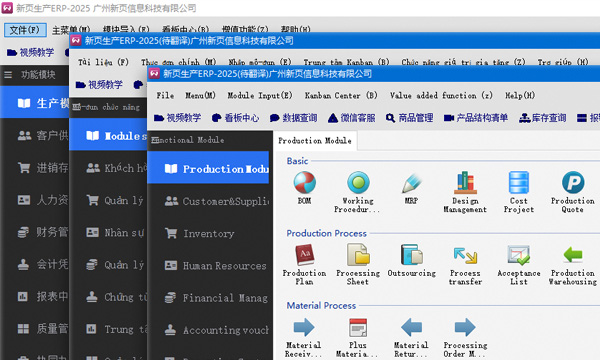
Task: Open Plus Material calendar icon
Action: click(x=358, y=327)
